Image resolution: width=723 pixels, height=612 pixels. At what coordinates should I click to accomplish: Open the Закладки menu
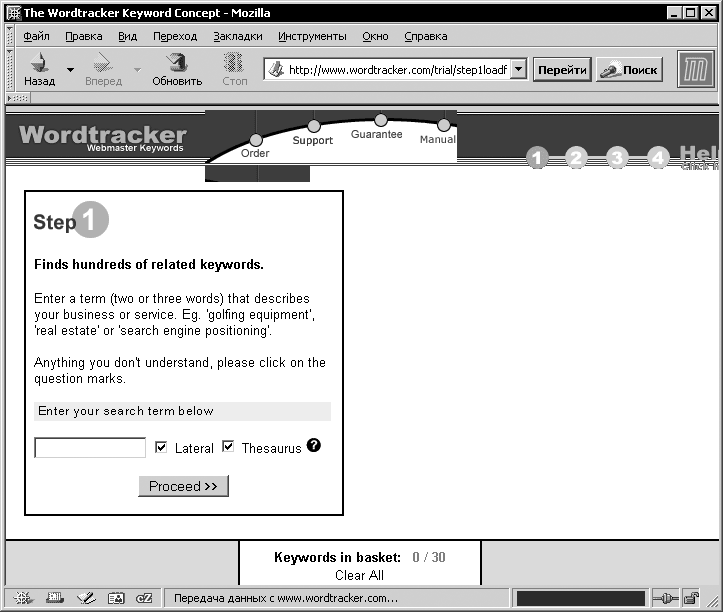(237, 36)
